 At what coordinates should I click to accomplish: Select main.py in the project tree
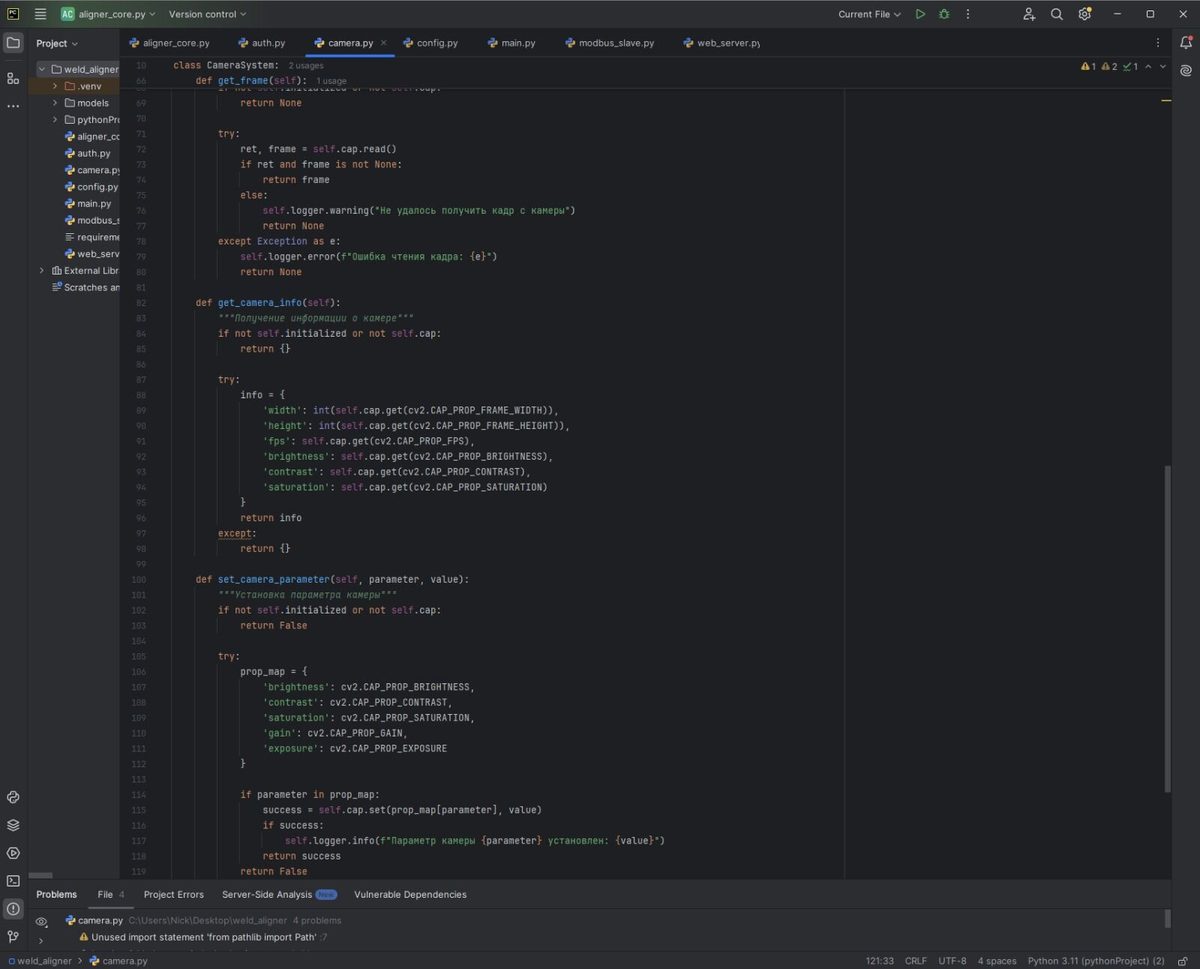click(94, 203)
